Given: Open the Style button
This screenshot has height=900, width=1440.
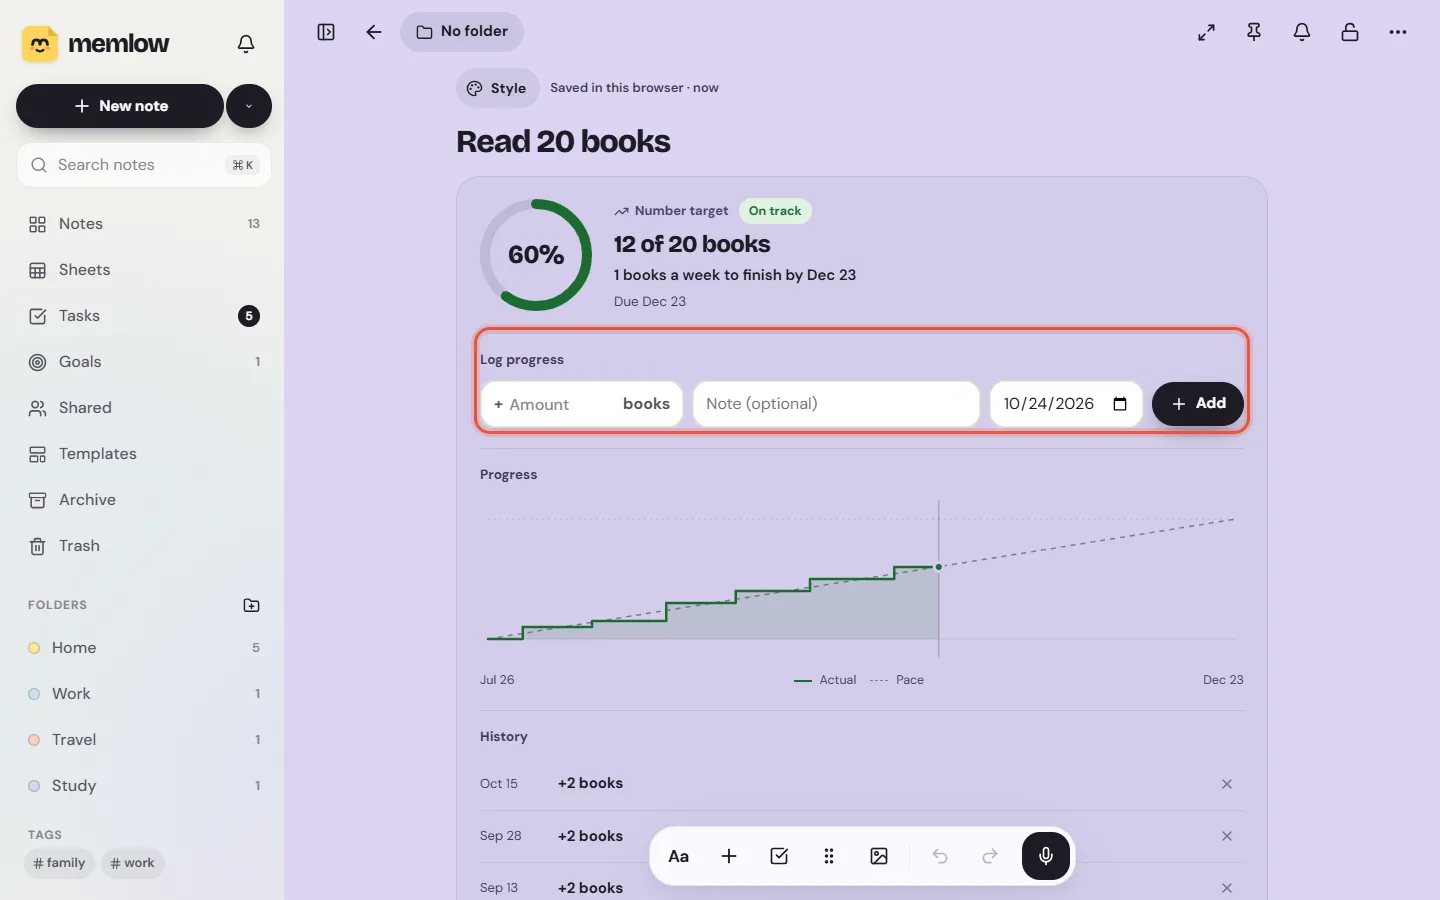Looking at the screenshot, I should coord(497,88).
